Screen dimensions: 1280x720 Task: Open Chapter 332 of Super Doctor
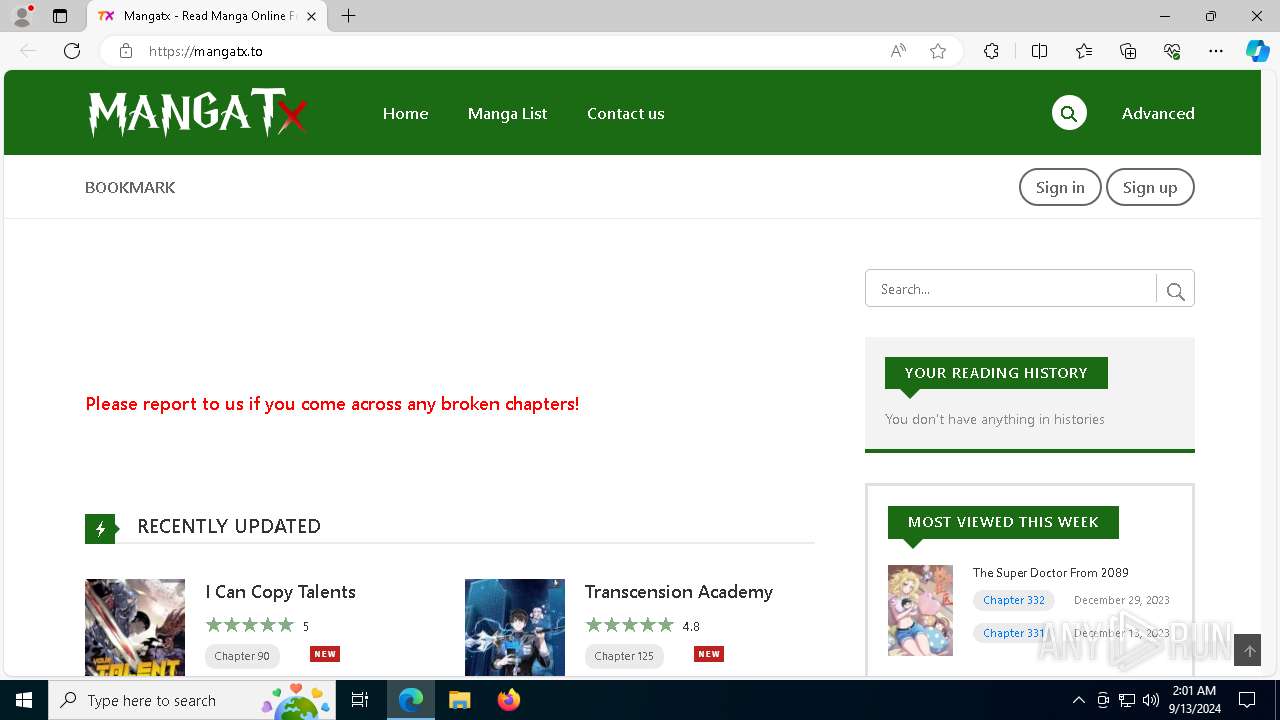[x=1014, y=600]
